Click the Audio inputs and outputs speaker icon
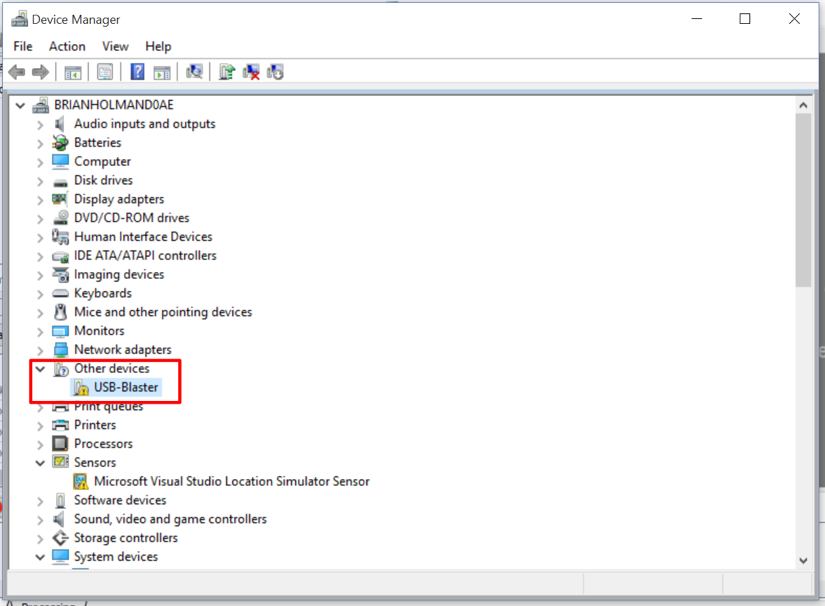The width and height of the screenshot is (825, 606). click(x=59, y=124)
